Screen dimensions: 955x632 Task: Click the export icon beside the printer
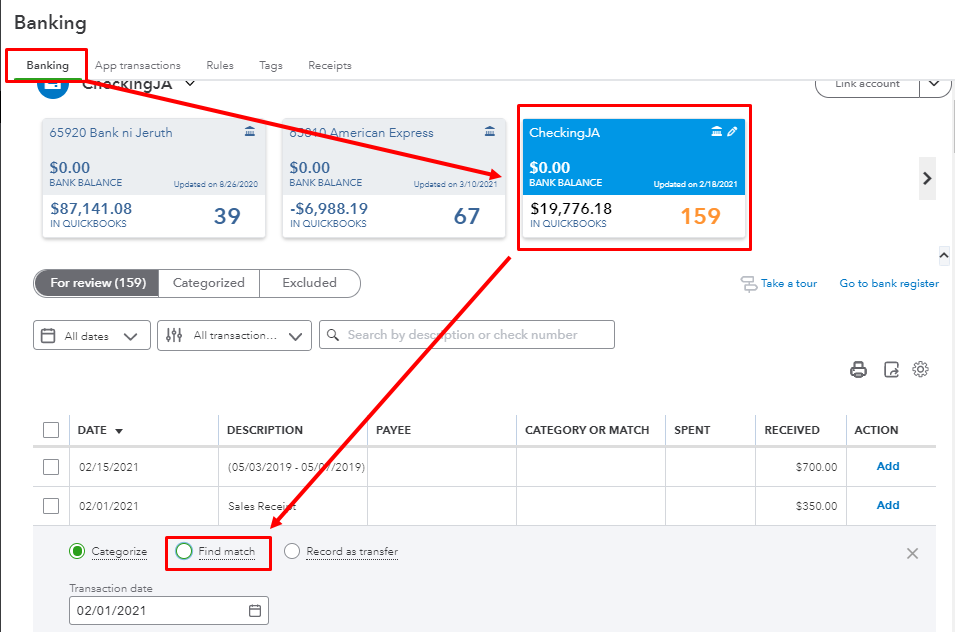tap(891, 370)
